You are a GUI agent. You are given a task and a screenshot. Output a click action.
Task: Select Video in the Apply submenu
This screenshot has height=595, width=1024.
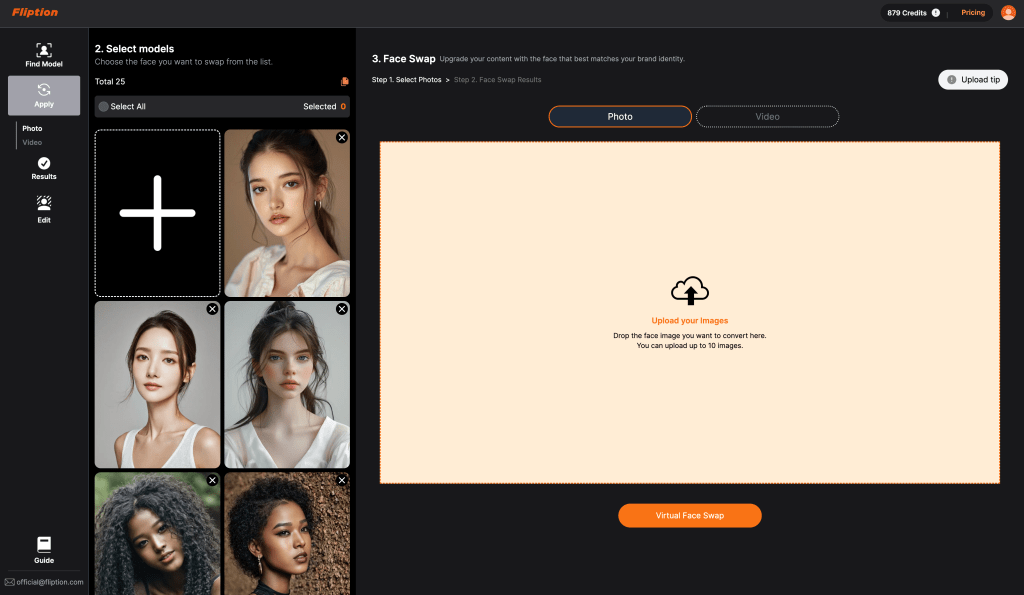point(32,142)
